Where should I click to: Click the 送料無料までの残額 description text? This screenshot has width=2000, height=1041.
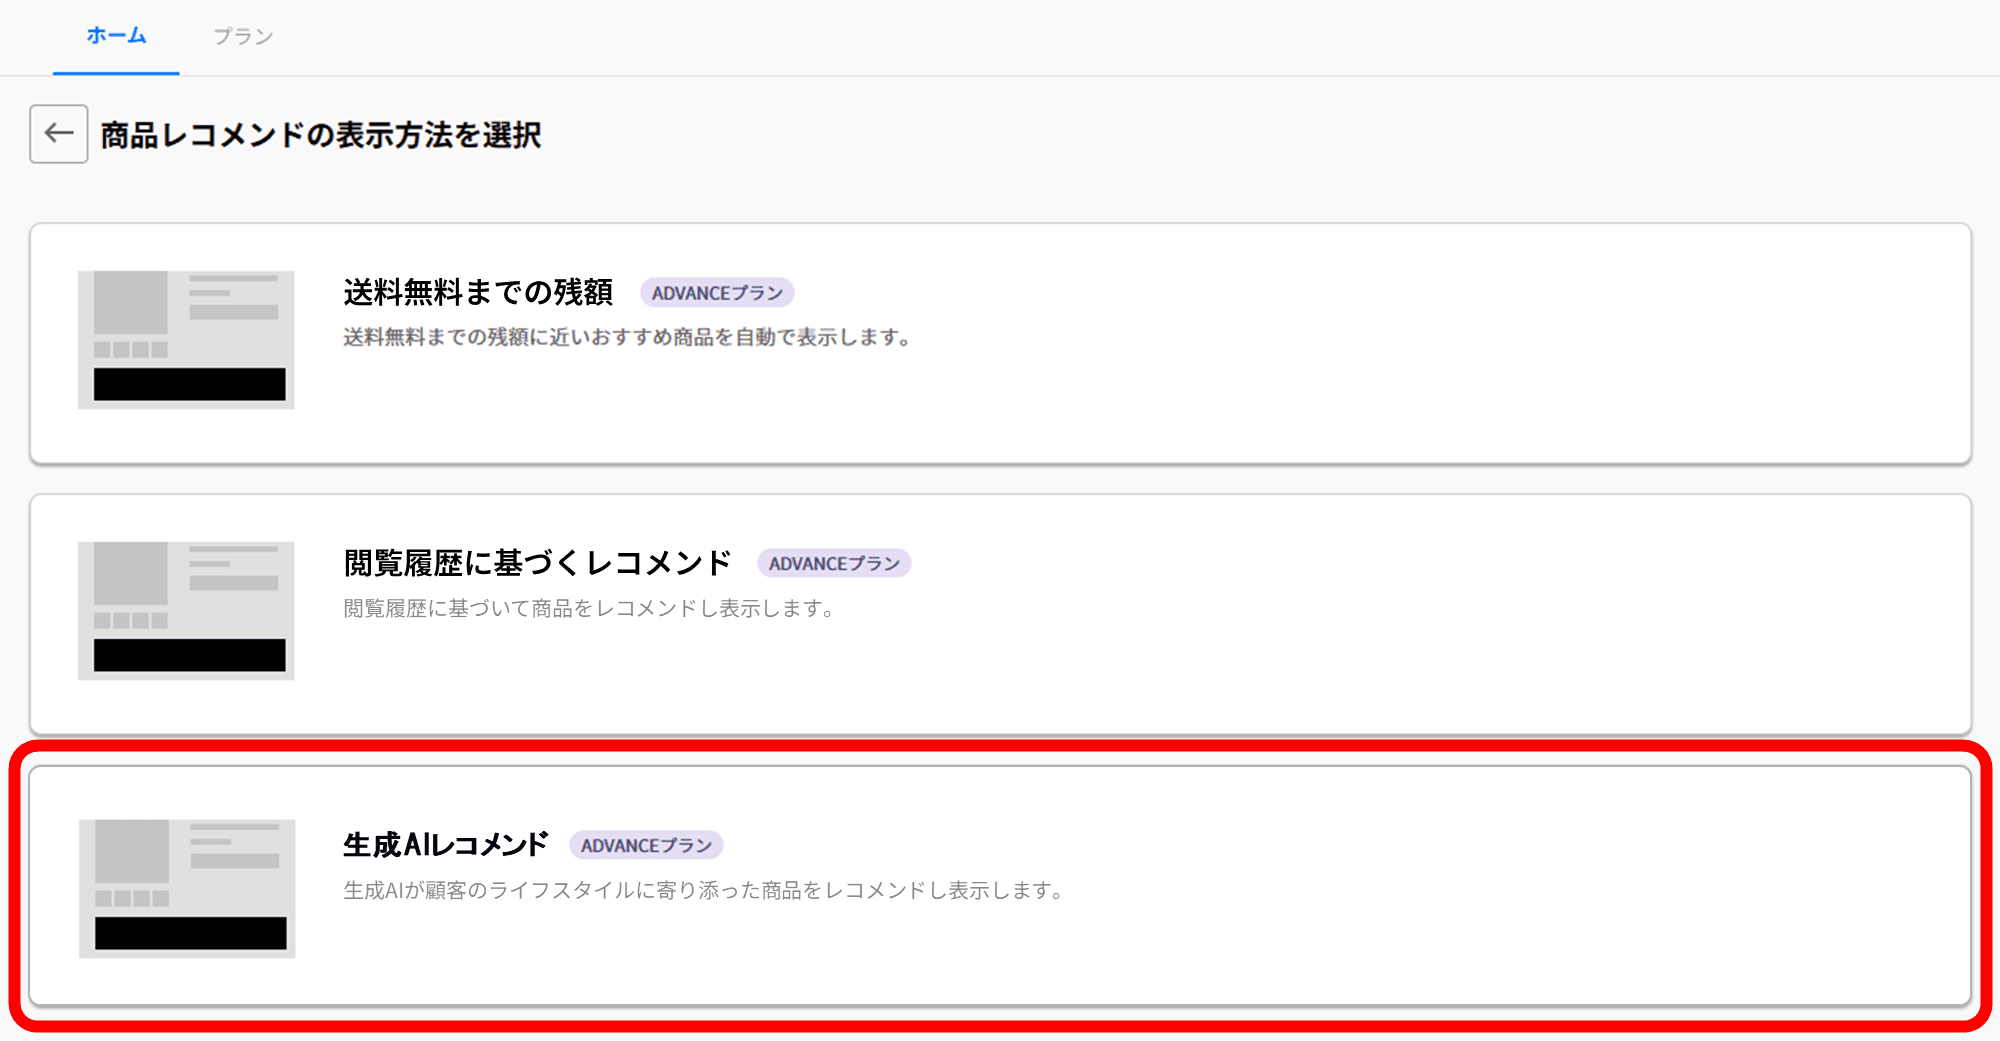pos(627,338)
